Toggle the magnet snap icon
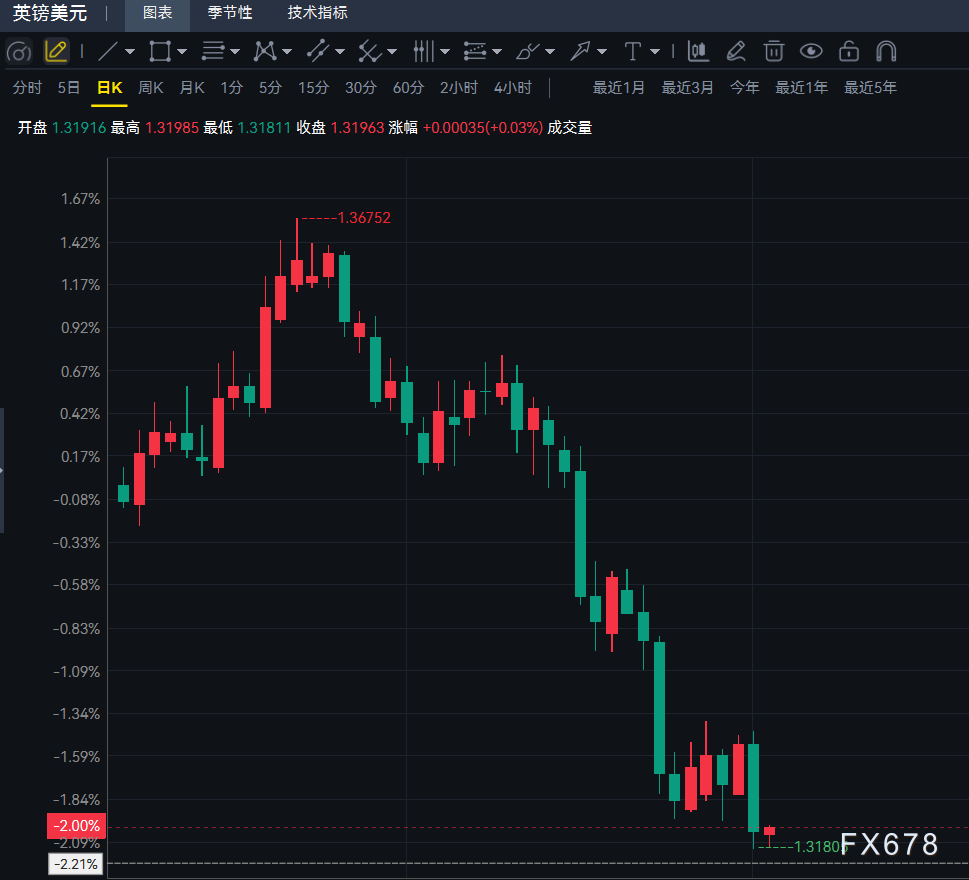 click(886, 51)
